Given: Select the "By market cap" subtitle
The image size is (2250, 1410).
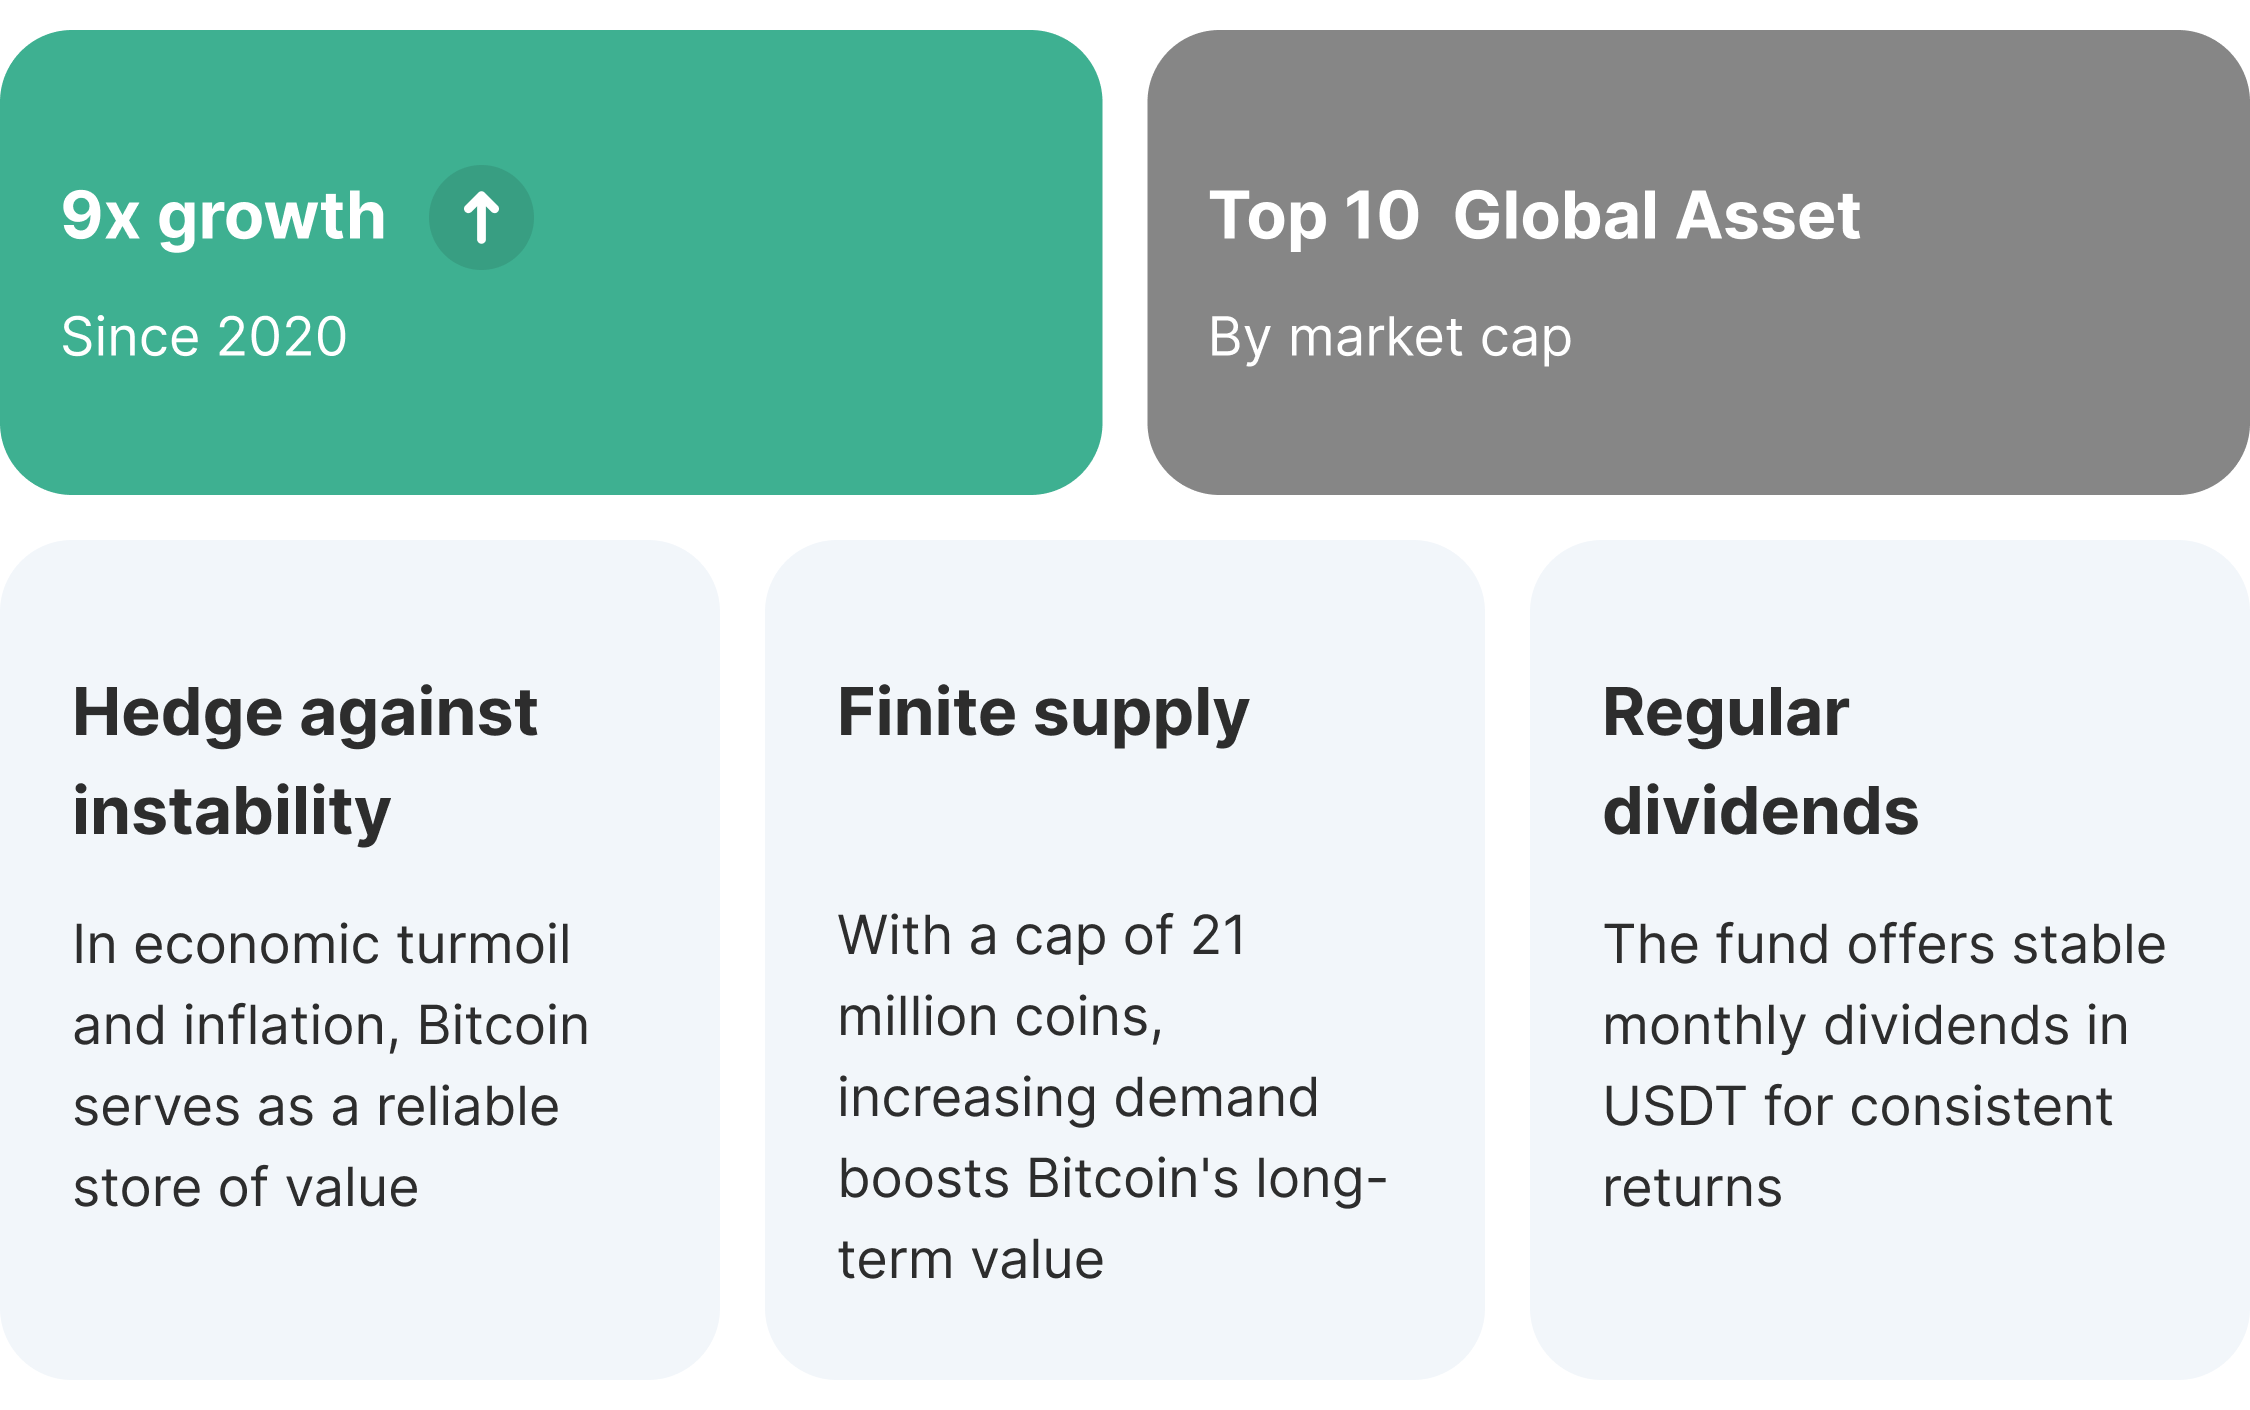Looking at the screenshot, I should (1390, 337).
